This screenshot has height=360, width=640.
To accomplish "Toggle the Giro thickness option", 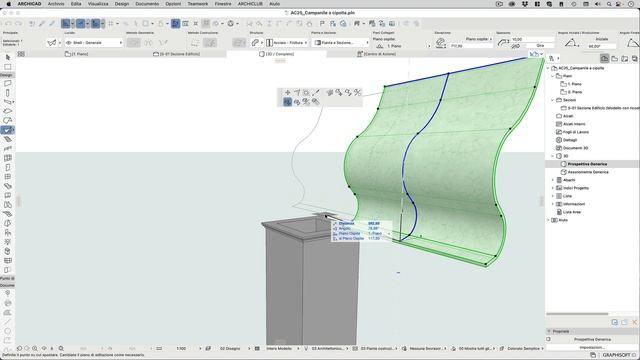I will tap(540, 46).
